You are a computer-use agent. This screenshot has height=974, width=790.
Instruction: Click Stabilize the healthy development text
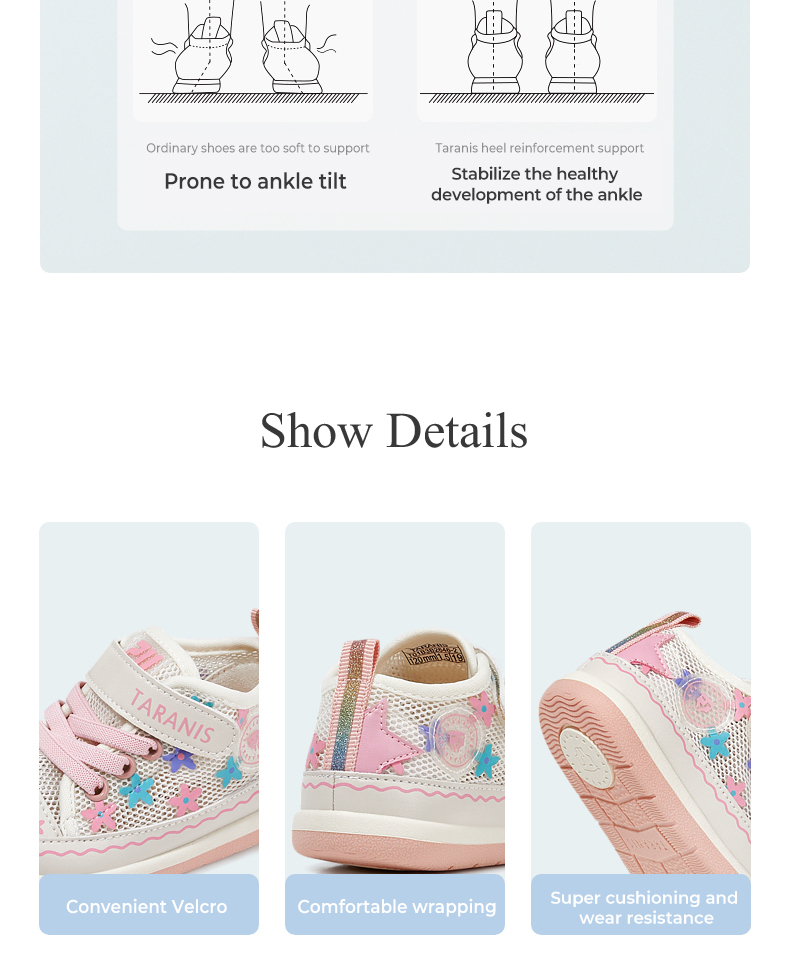[536, 184]
